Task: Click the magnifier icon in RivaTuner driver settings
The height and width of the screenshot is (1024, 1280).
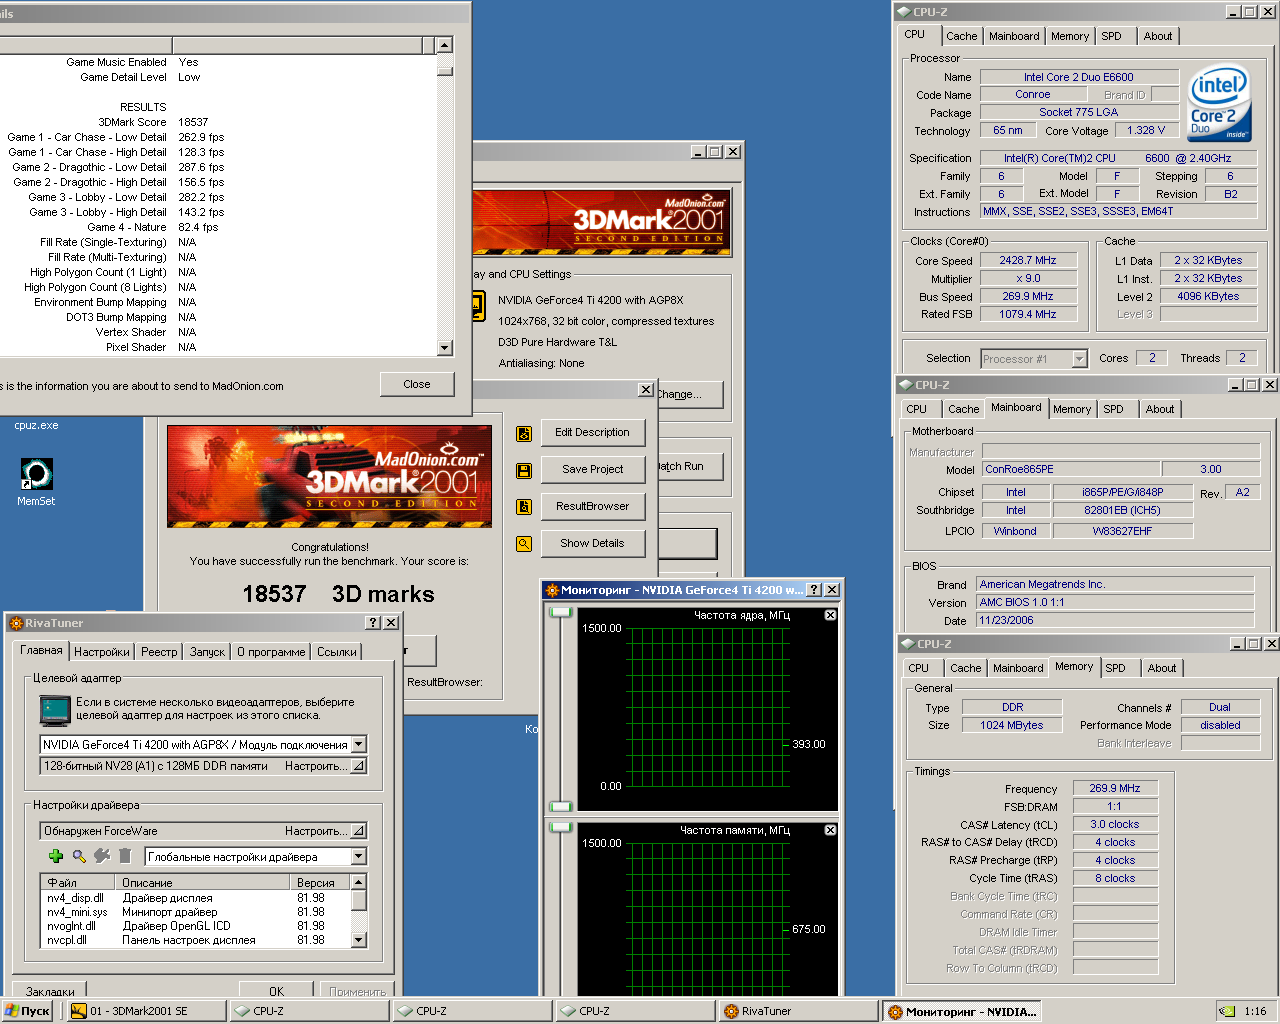Action: [79, 856]
